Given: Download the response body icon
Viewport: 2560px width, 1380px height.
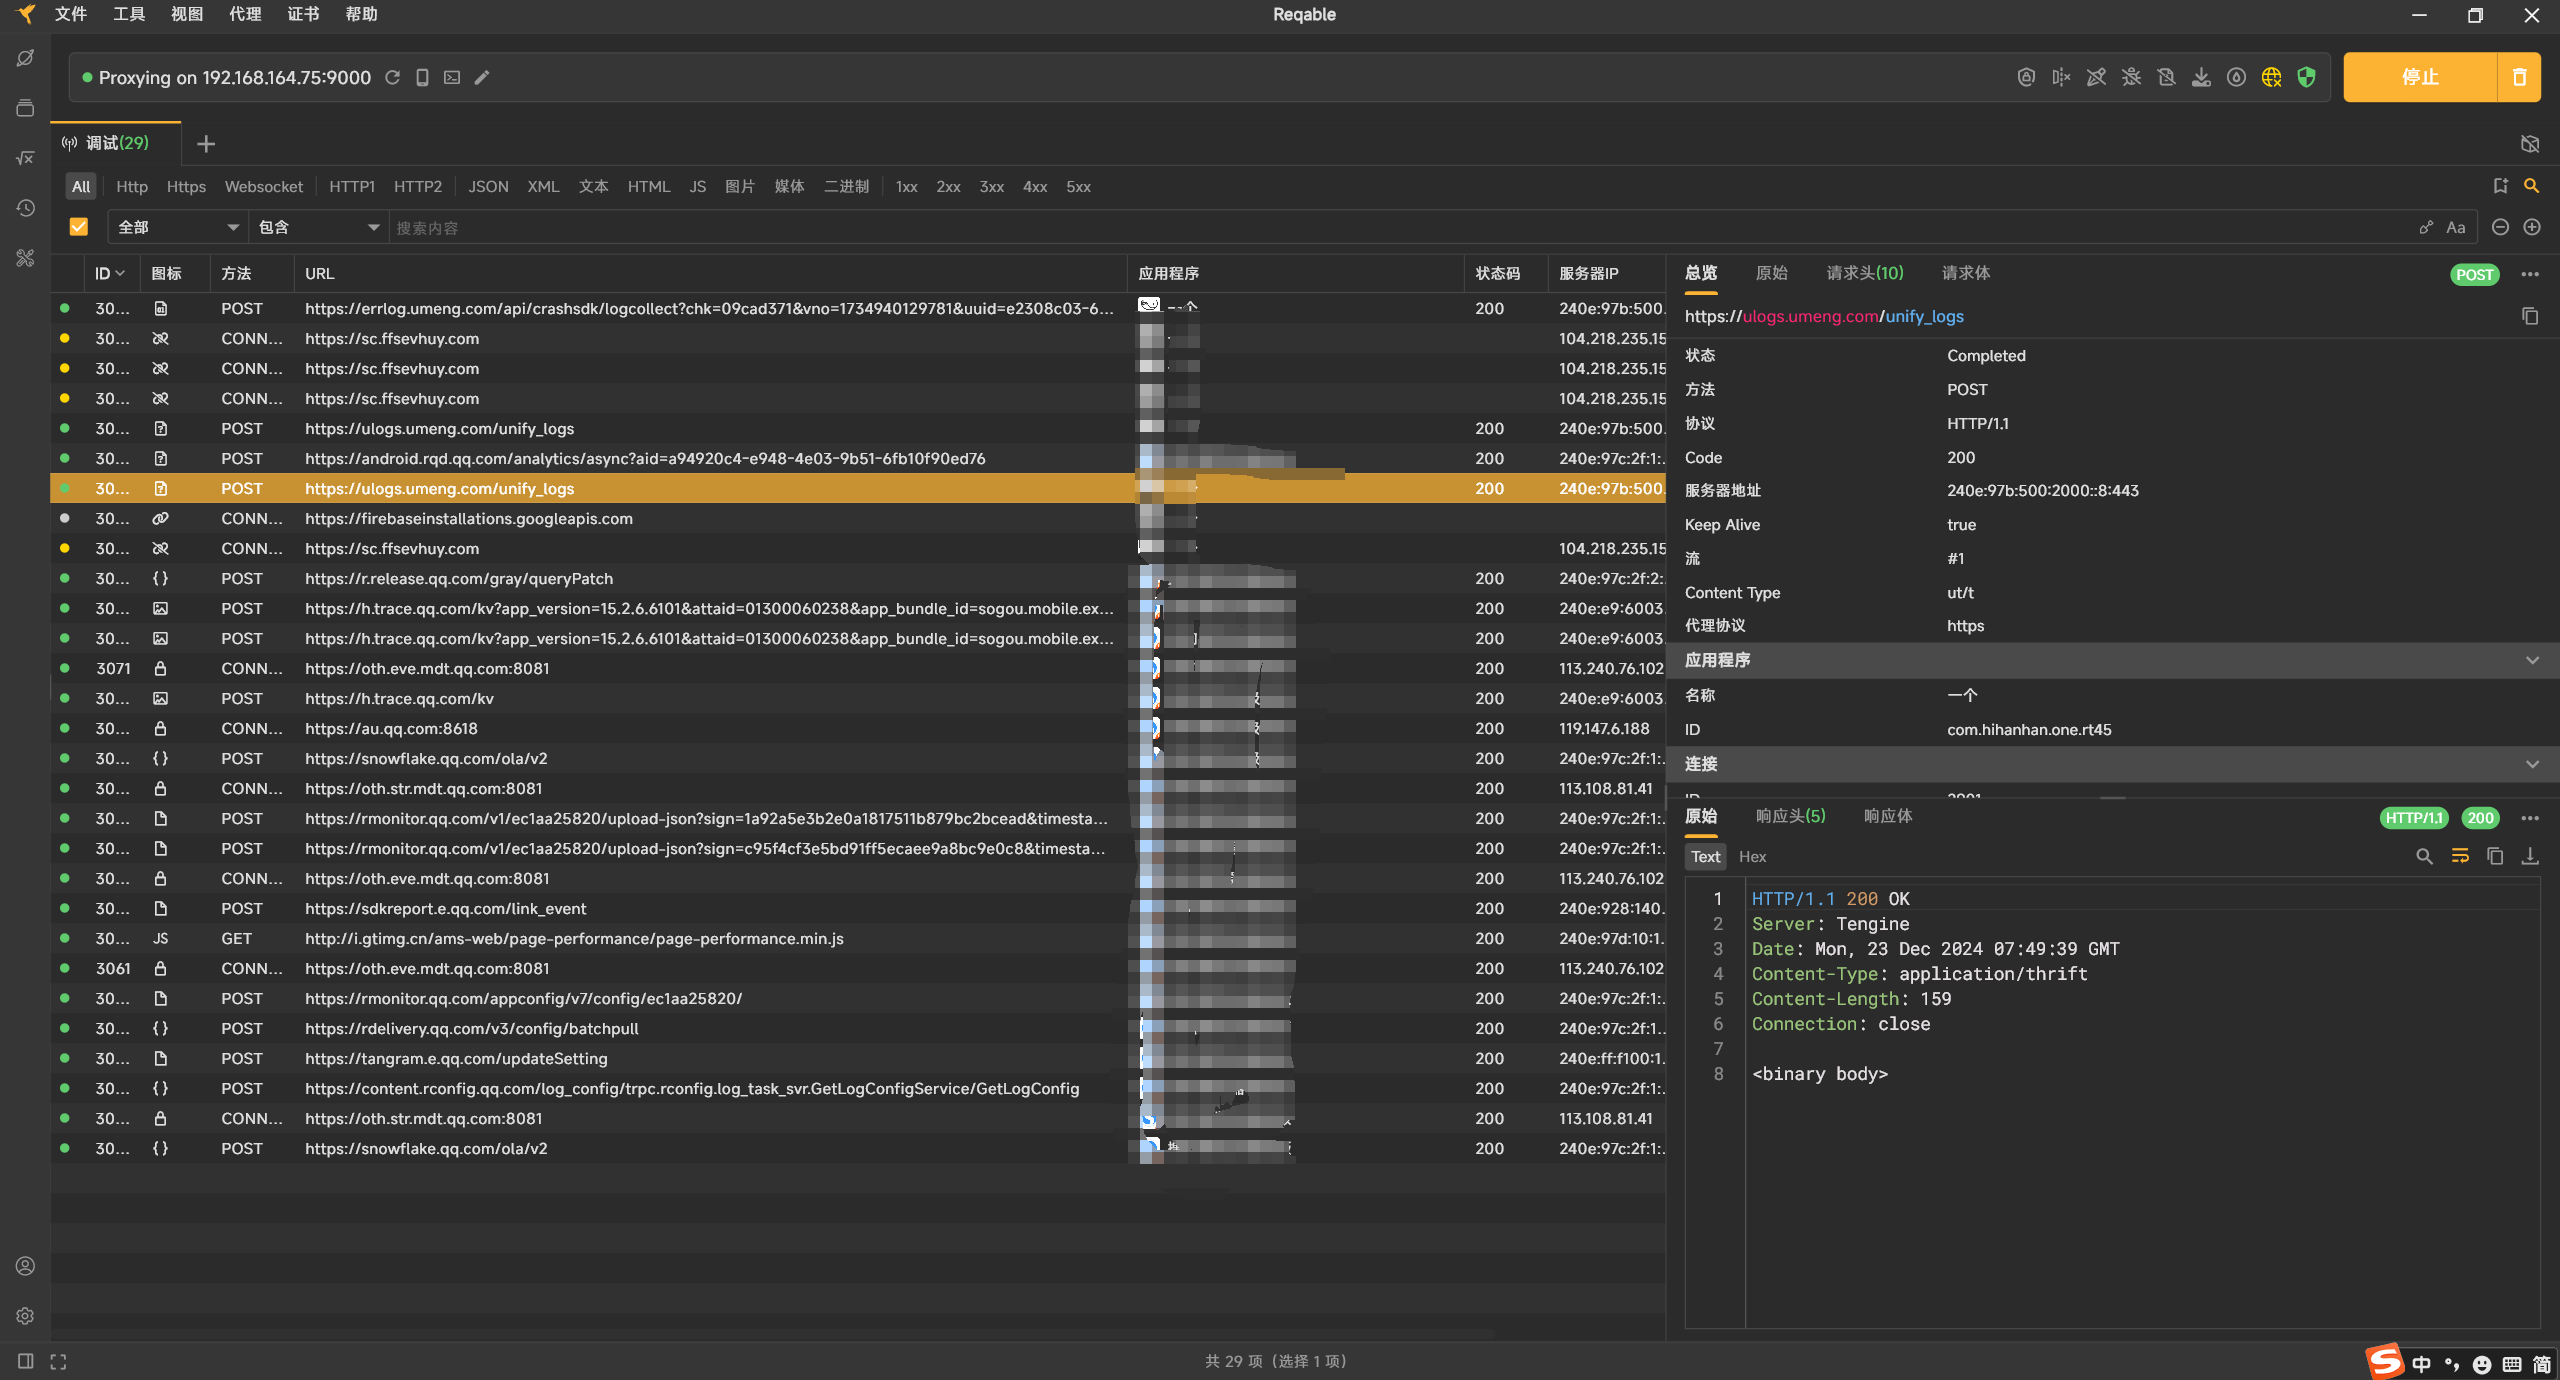Looking at the screenshot, I should coord(2529,856).
